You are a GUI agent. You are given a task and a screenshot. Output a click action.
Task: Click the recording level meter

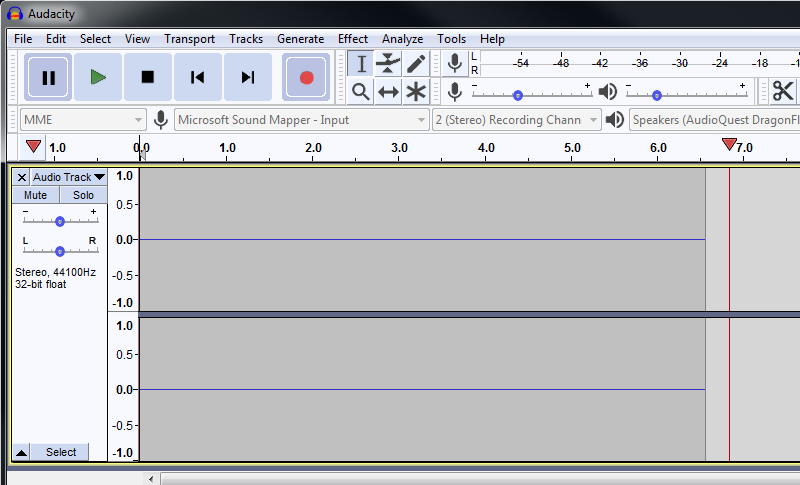click(x=639, y=64)
